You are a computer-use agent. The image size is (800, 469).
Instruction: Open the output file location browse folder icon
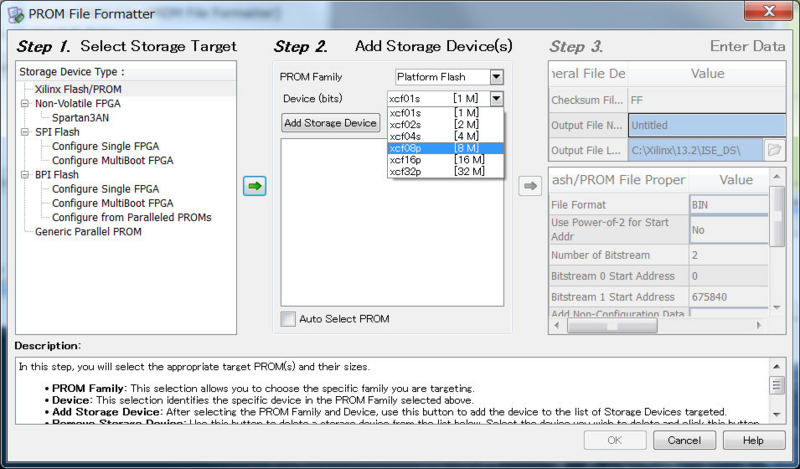774,150
